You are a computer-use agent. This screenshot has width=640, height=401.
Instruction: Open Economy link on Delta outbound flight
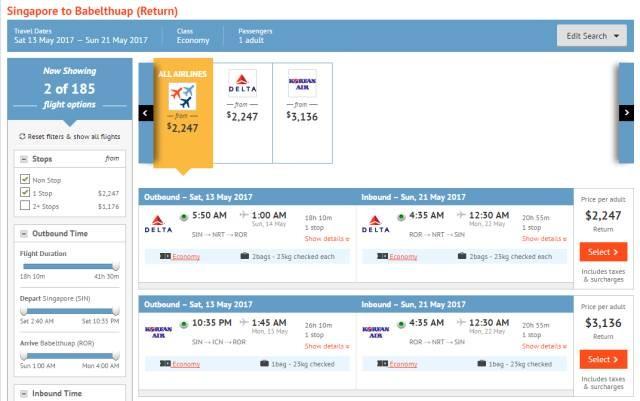186,256
